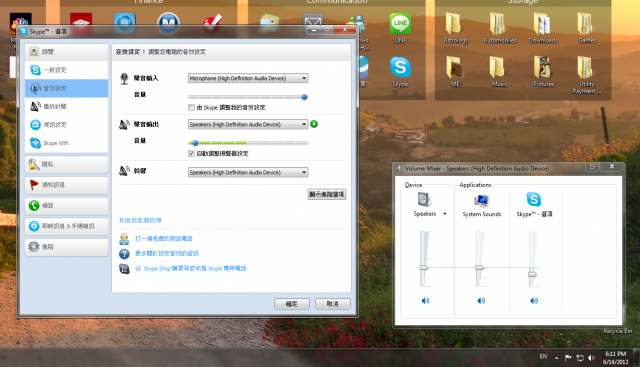Open the LINE desktop shortcut
Viewport: 640px width, 367px height.
click(400, 27)
